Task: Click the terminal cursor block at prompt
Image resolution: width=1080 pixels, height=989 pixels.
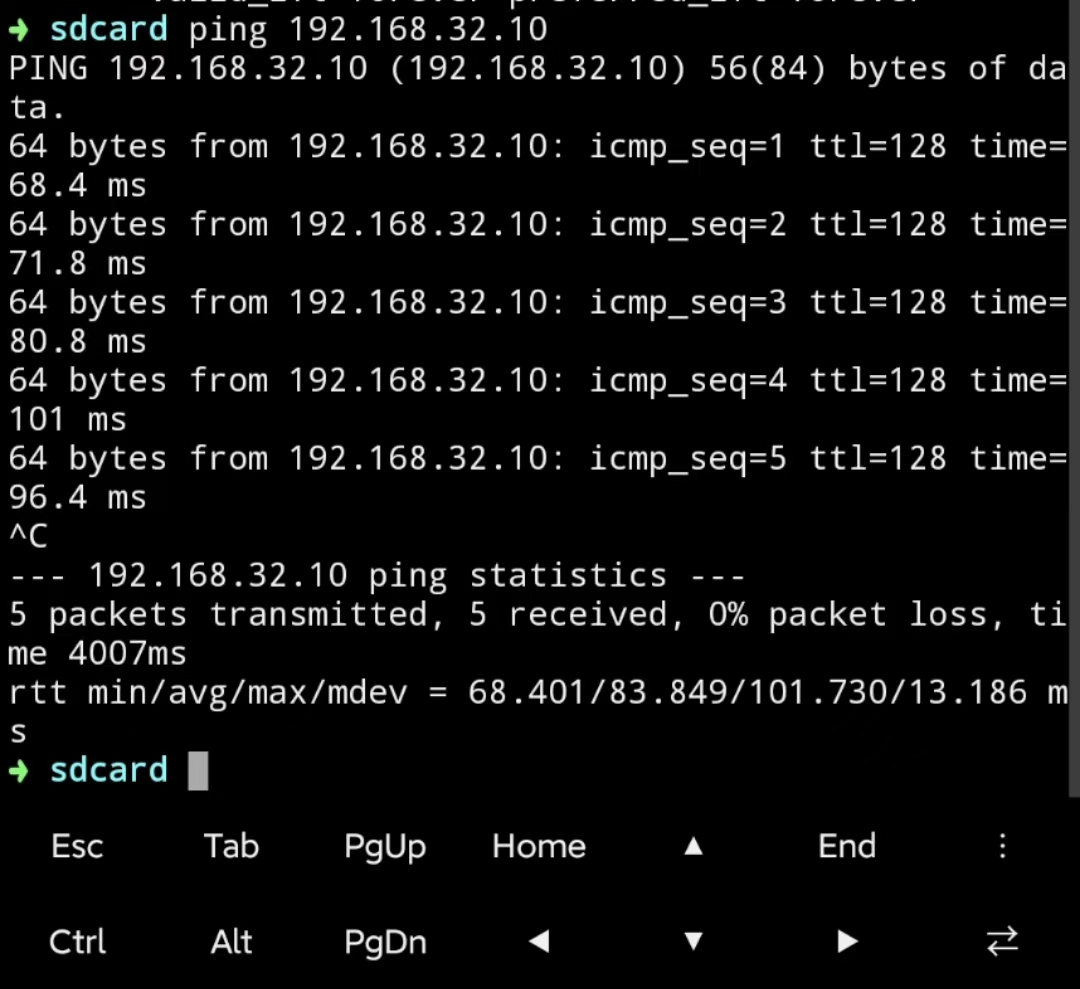Action: (198, 771)
